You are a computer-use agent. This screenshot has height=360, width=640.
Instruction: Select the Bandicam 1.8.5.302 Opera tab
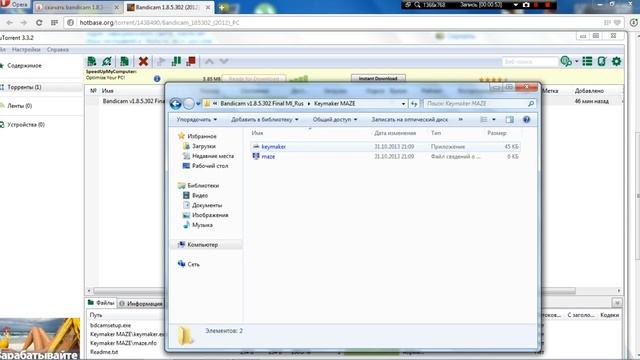click(169, 7)
